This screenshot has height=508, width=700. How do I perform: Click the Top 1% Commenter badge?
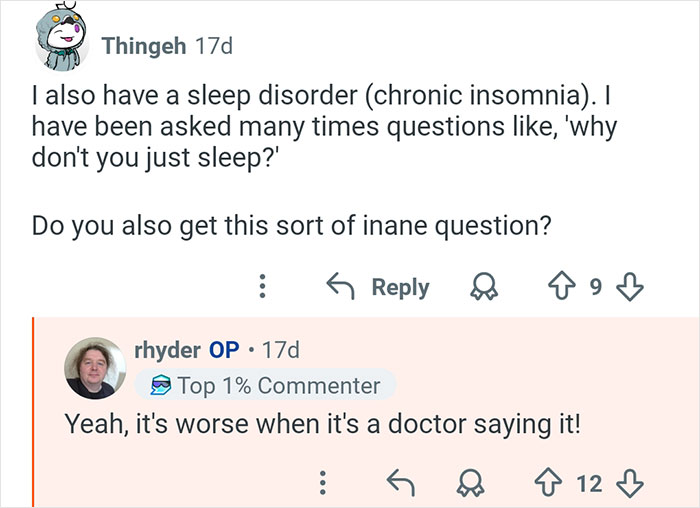[264, 385]
